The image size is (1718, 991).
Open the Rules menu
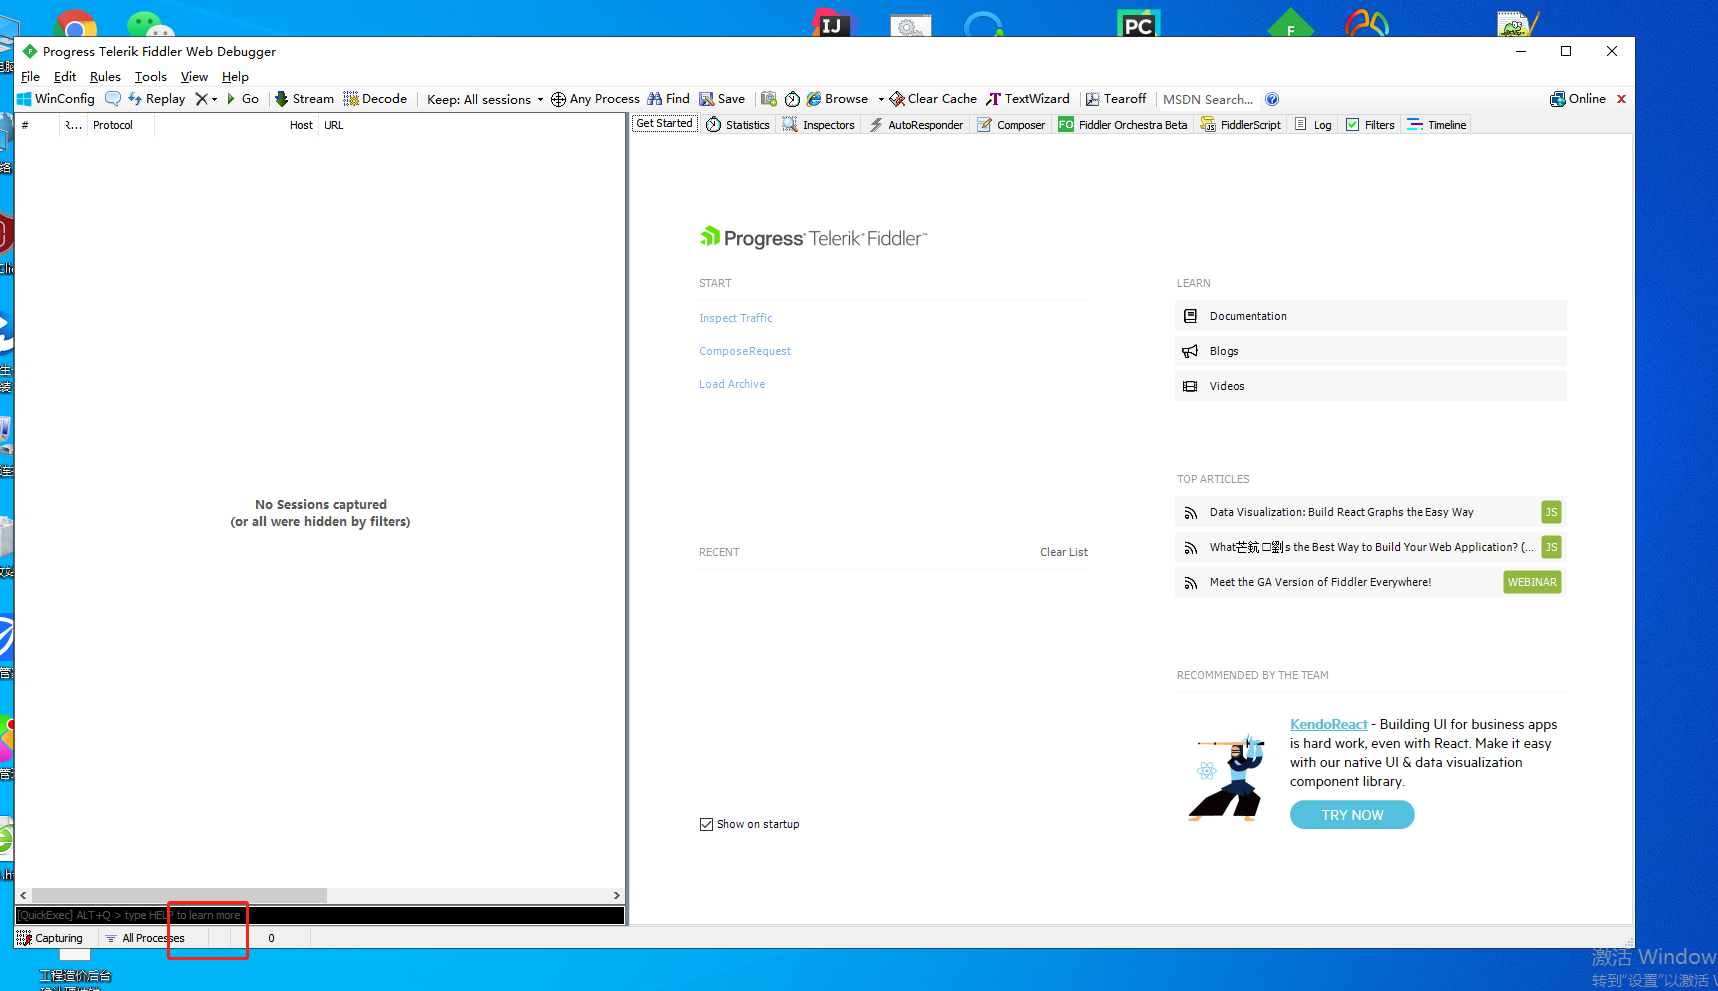(105, 77)
